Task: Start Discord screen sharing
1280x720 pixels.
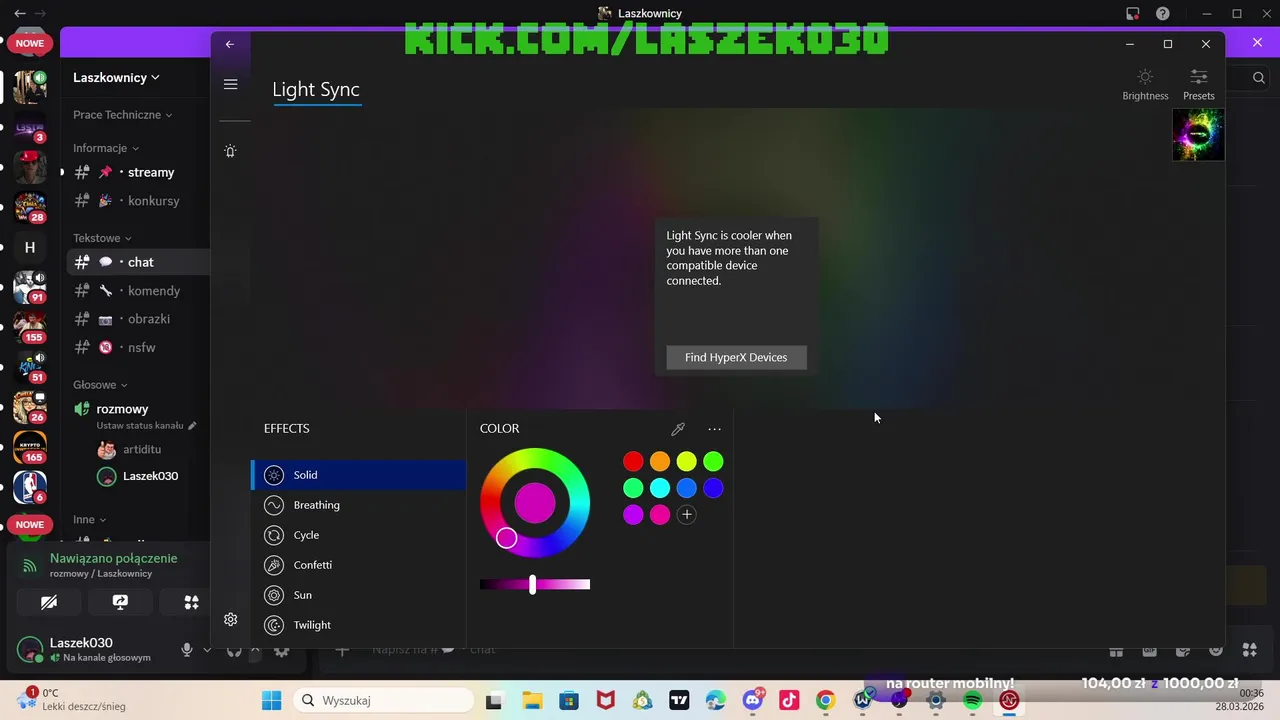Action: click(x=120, y=602)
